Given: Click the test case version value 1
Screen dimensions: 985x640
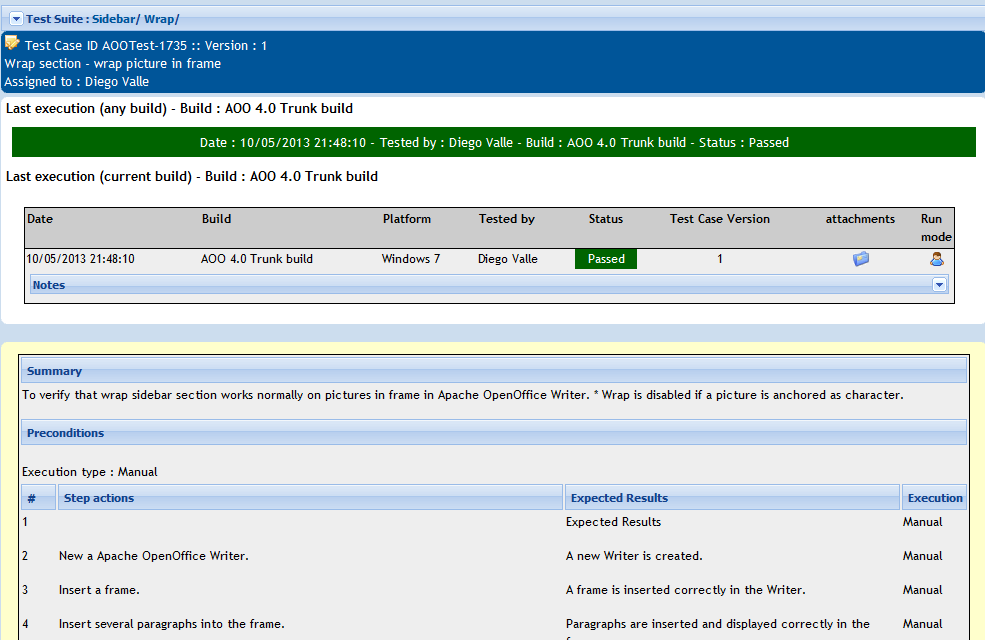Looking at the screenshot, I should (720, 259).
